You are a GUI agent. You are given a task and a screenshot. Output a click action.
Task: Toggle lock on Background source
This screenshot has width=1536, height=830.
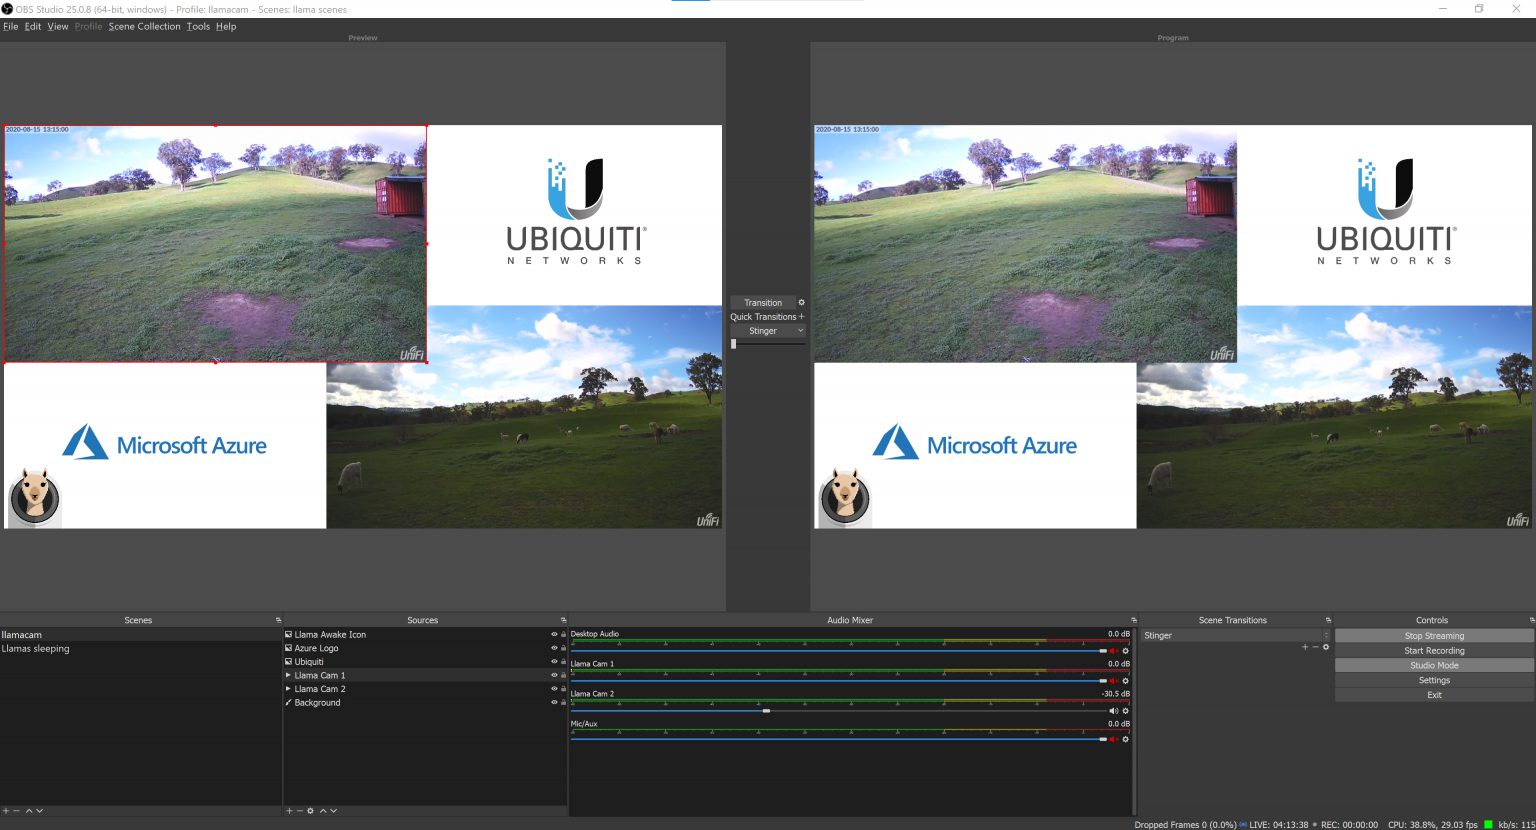[563, 702]
